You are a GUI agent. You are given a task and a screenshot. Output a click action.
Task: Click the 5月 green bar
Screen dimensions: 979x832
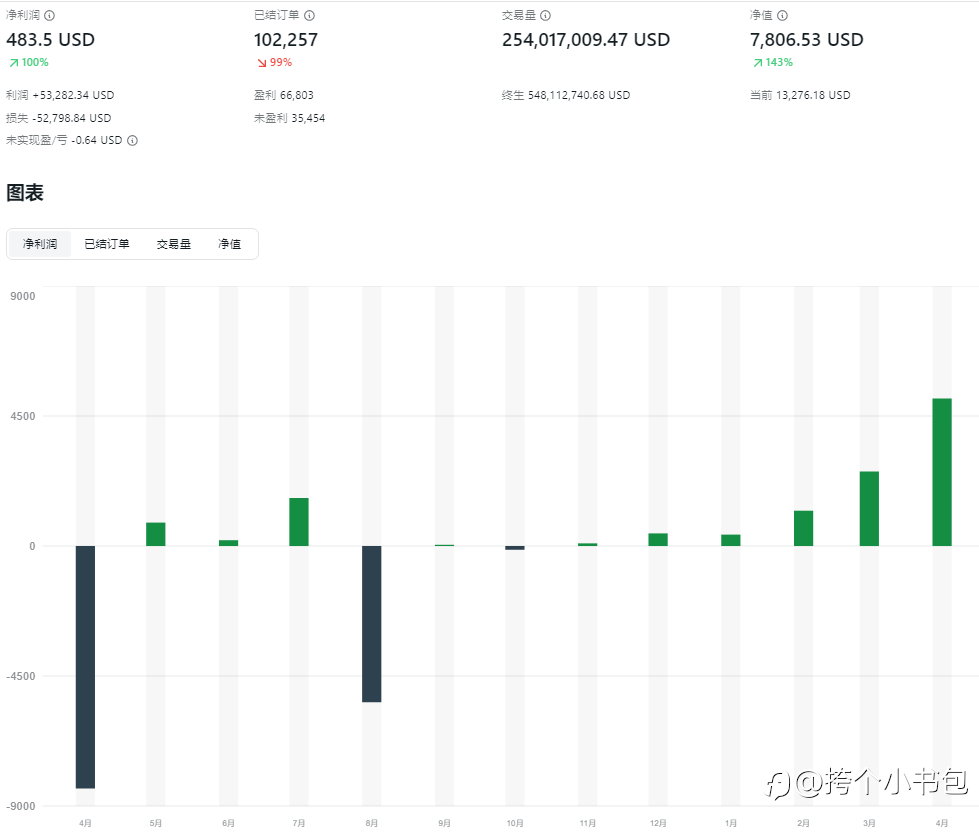click(155, 534)
